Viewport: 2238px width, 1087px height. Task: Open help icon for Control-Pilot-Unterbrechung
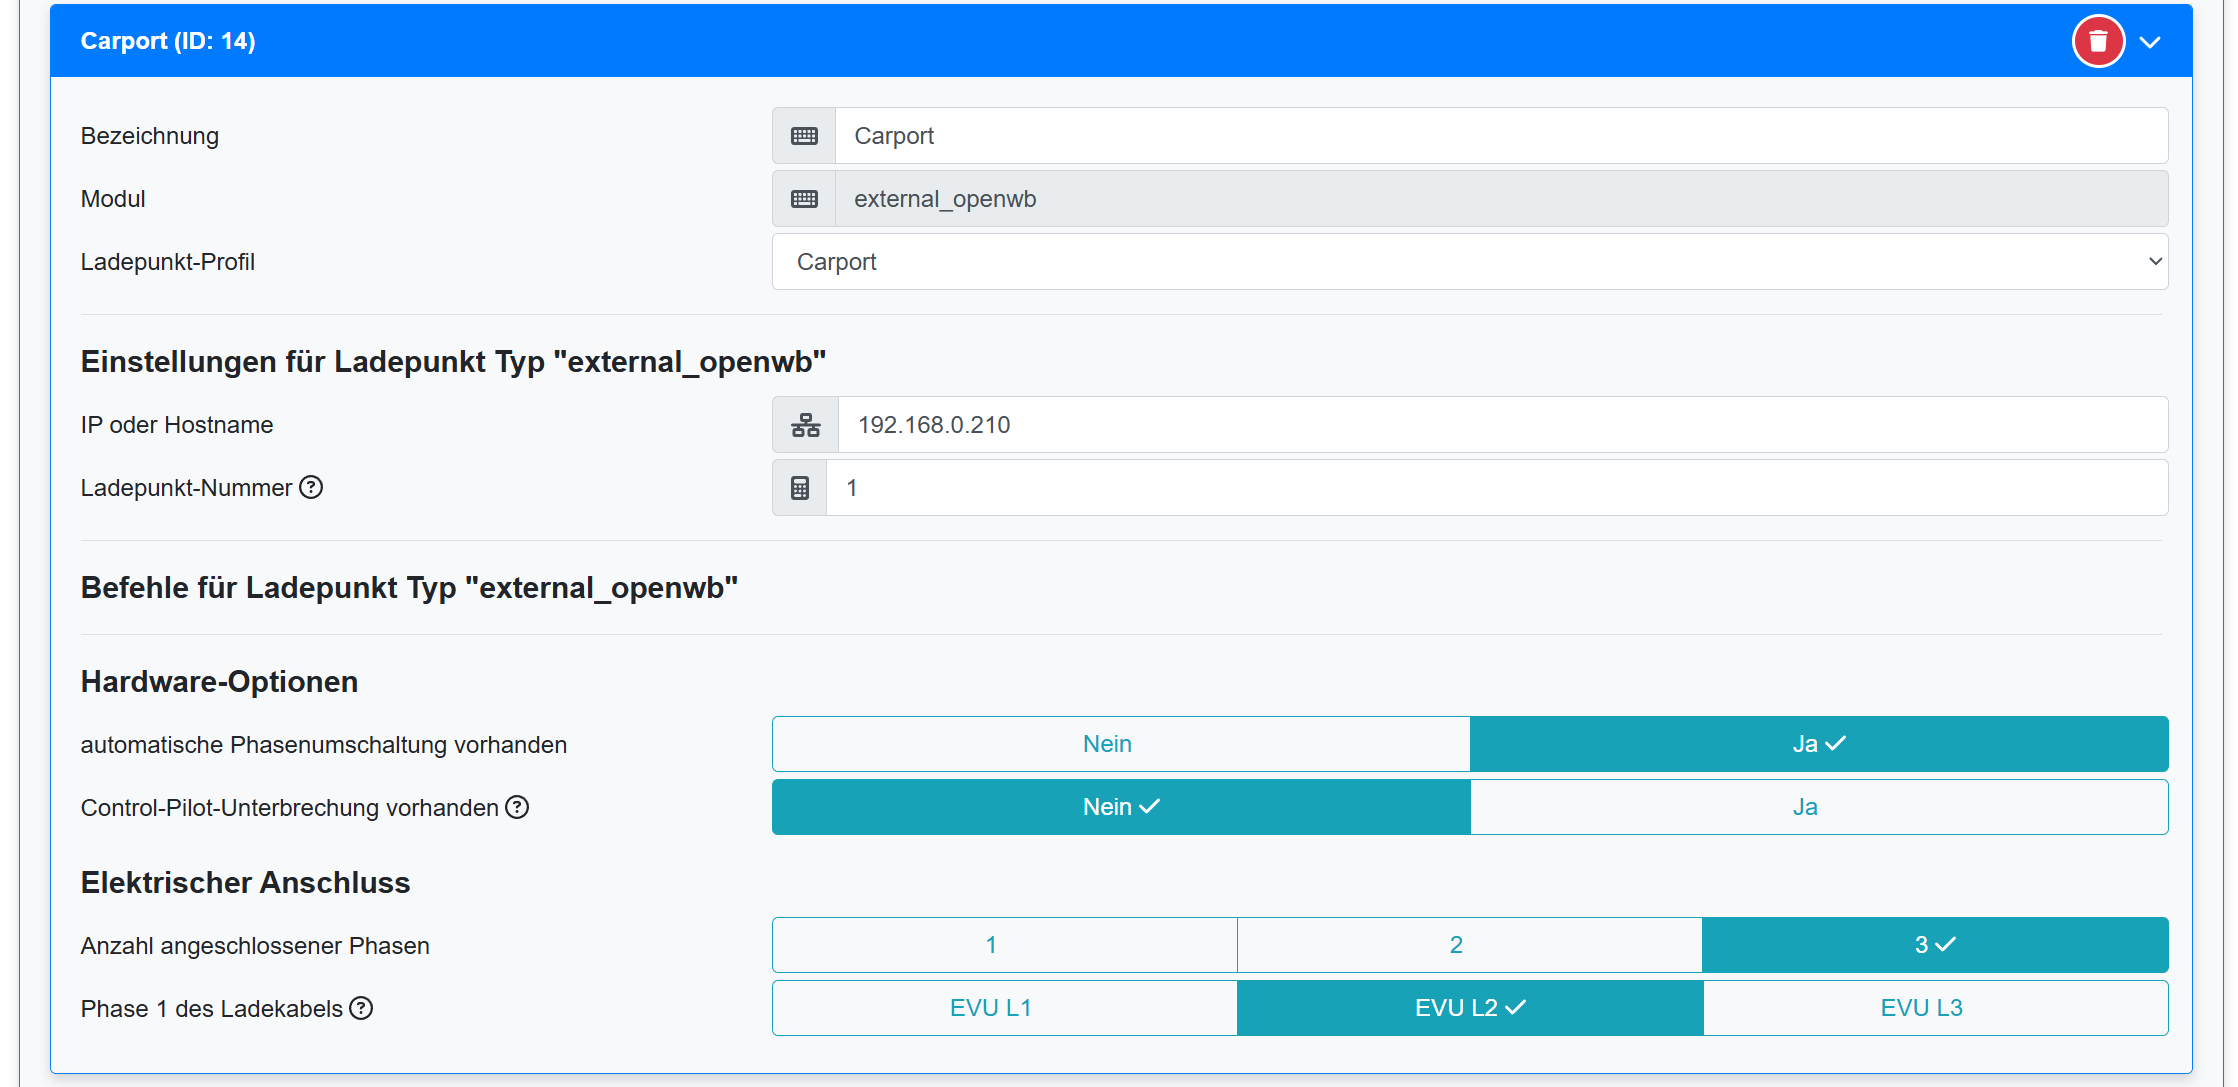click(x=516, y=807)
